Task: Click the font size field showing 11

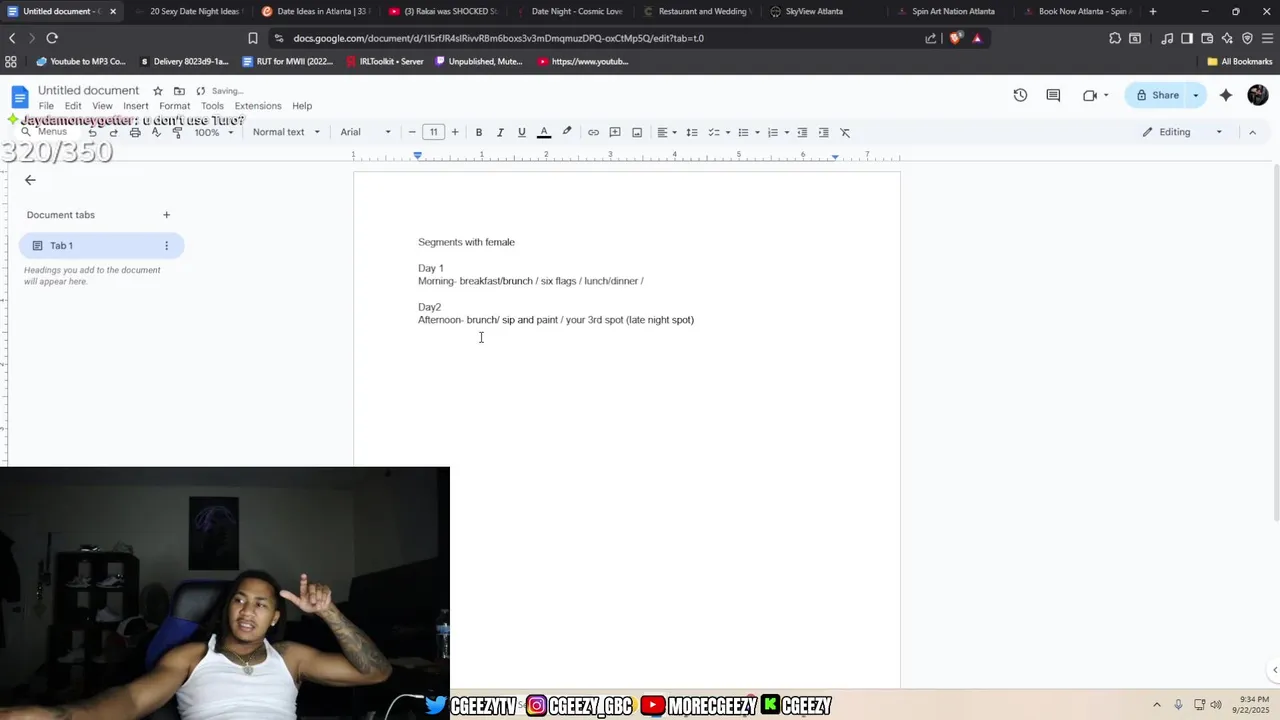Action: (433, 132)
